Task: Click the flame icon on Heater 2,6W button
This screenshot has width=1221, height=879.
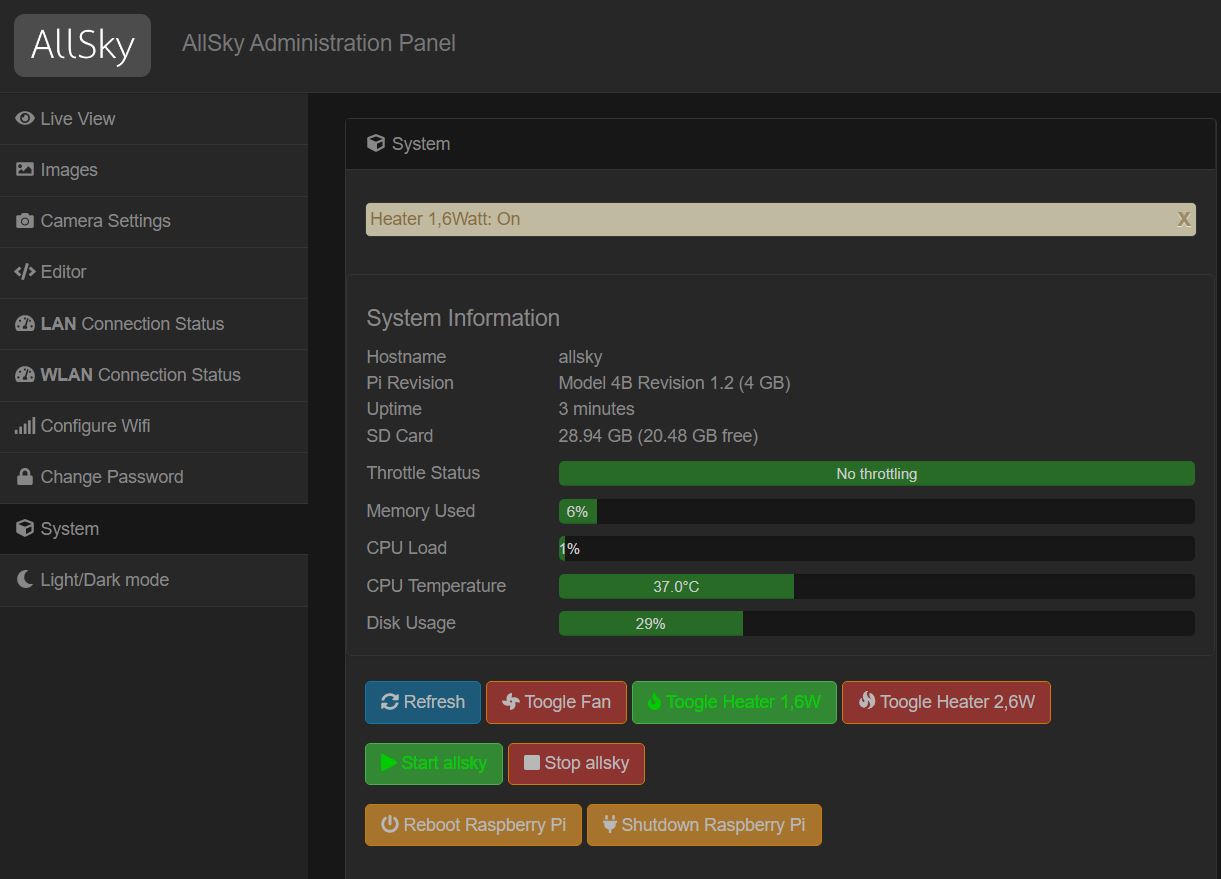Action: coord(867,702)
